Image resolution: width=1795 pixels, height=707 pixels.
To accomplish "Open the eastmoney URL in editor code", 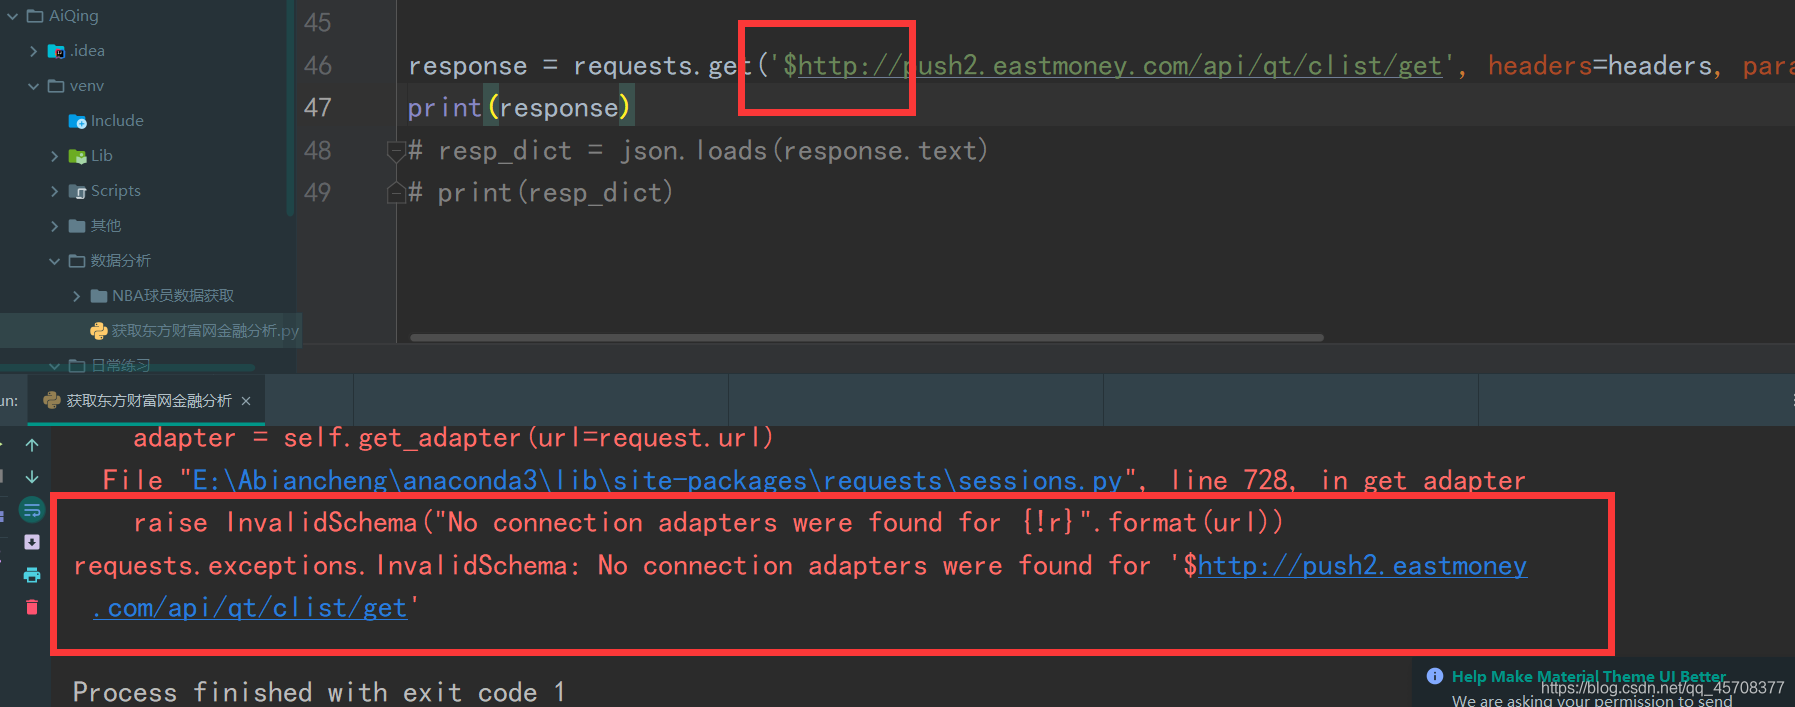I will coord(1120,66).
